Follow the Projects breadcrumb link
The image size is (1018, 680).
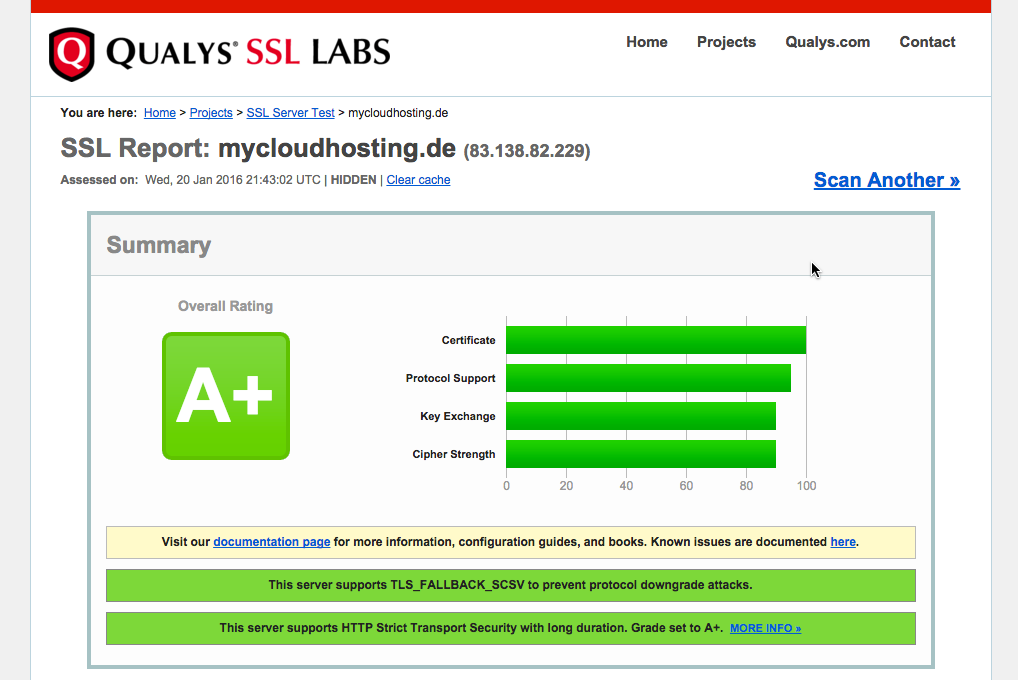click(x=211, y=113)
